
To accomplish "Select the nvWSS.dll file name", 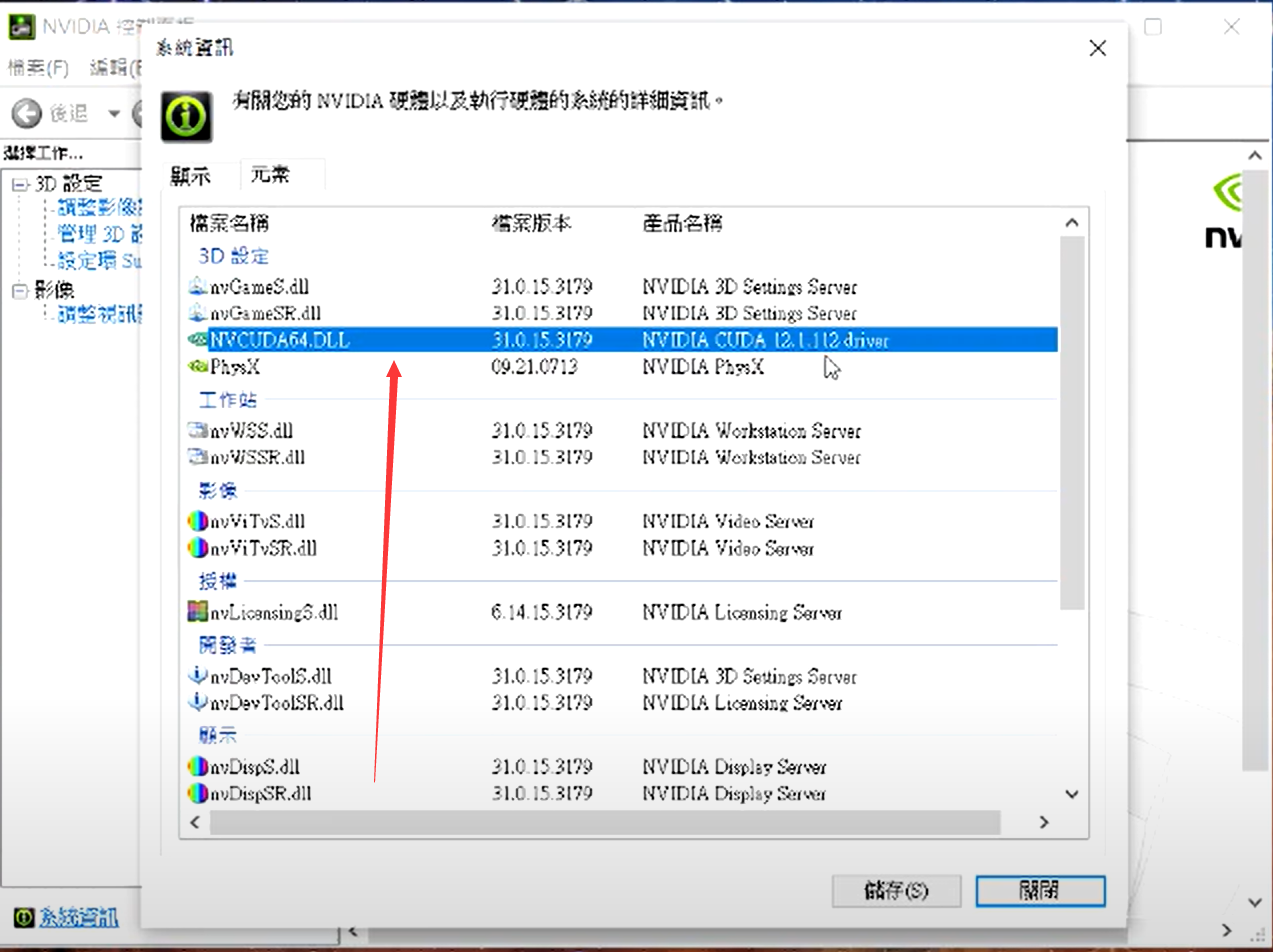I will point(251,431).
